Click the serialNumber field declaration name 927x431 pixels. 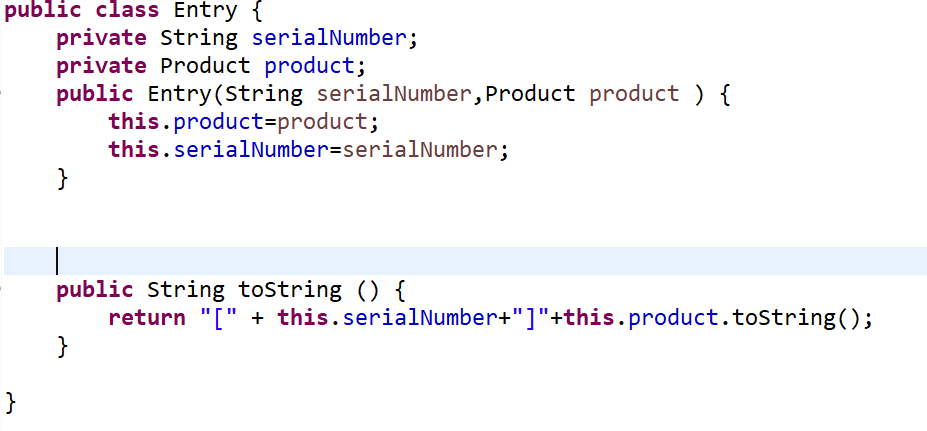329,39
